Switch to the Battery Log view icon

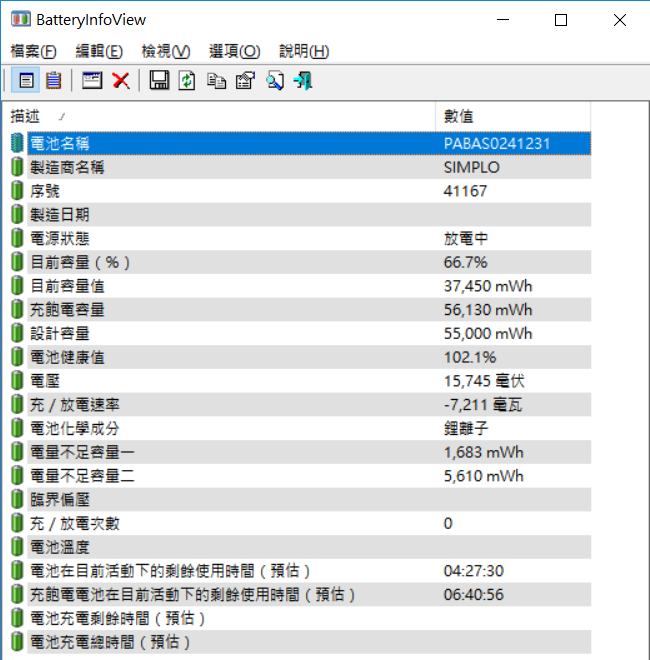(53, 80)
